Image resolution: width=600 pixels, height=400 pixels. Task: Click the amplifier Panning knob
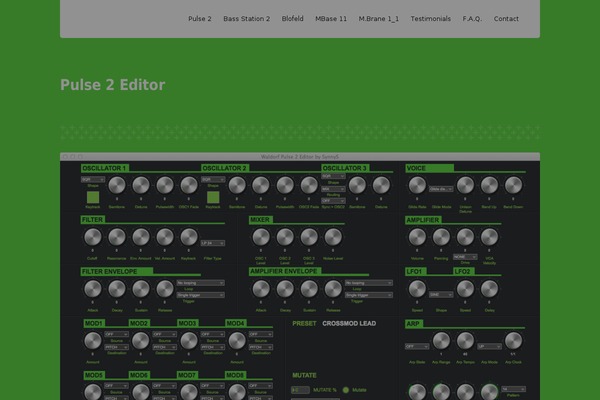pos(441,237)
